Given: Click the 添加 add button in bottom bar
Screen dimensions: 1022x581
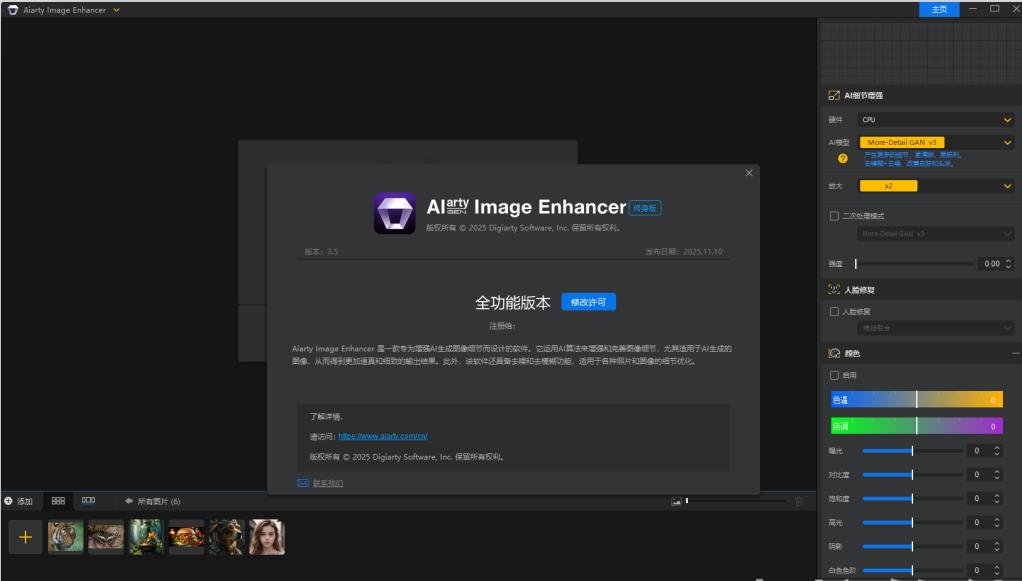Looking at the screenshot, I should (18, 501).
